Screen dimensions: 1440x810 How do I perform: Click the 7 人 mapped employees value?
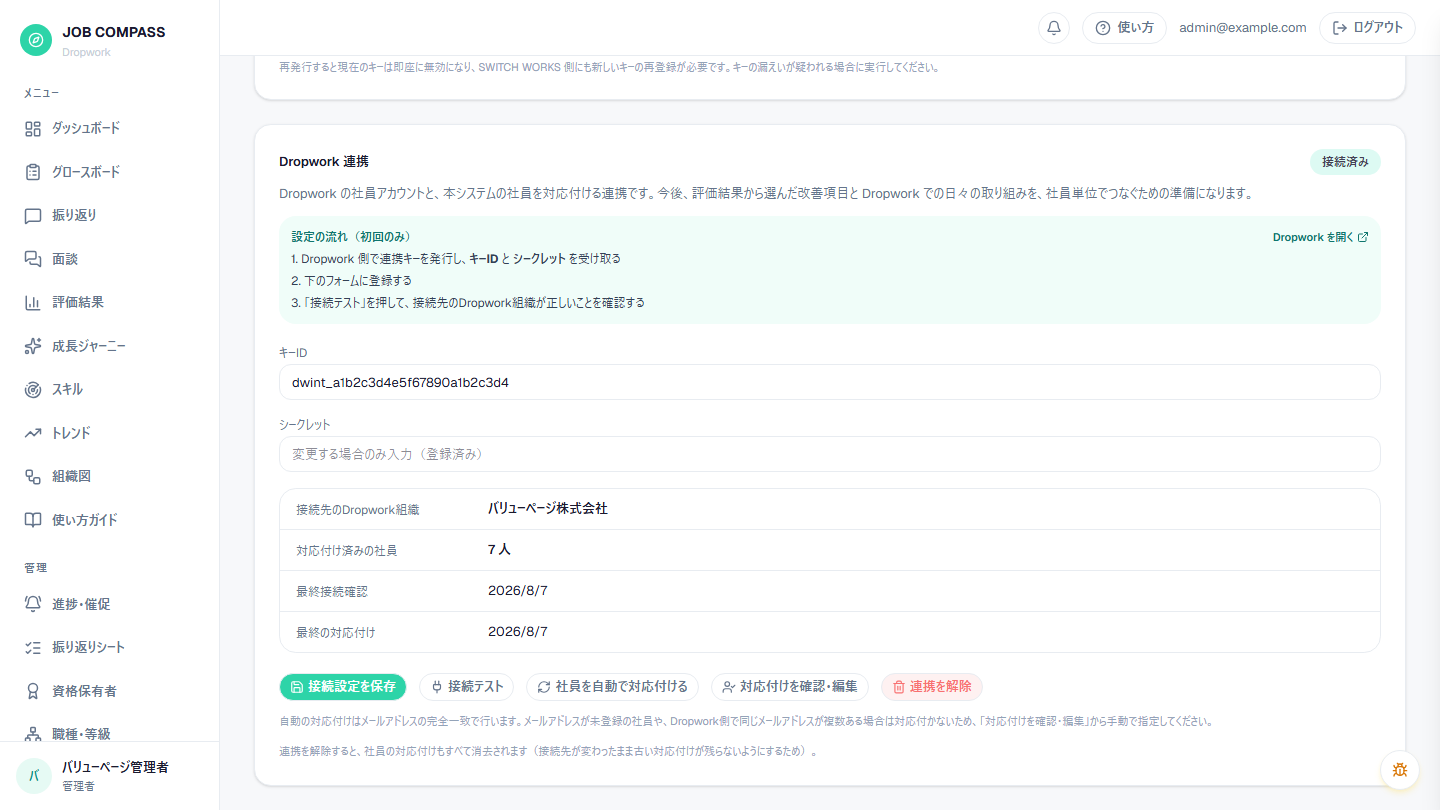(x=499, y=550)
